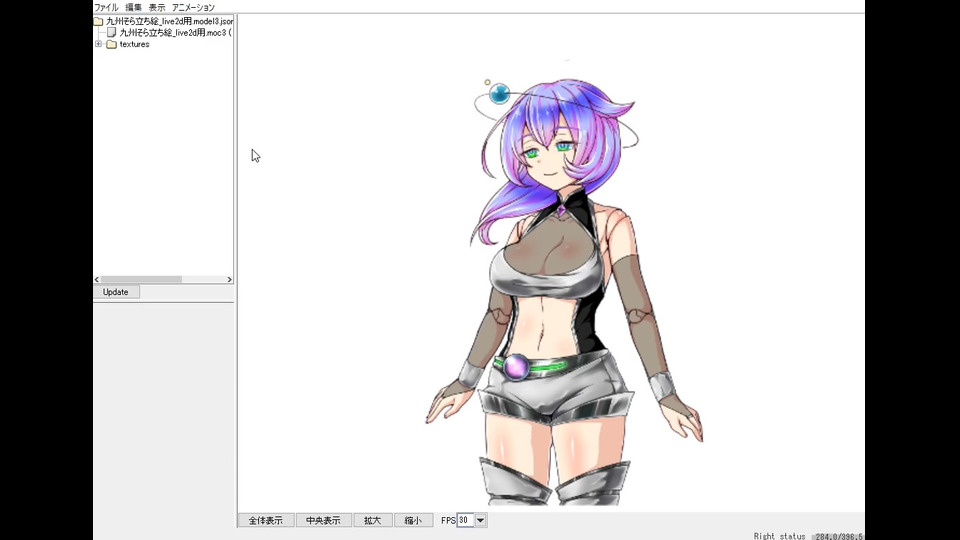
Task: Click the Right status text in status bar
Action: click(x=779, y=536)
